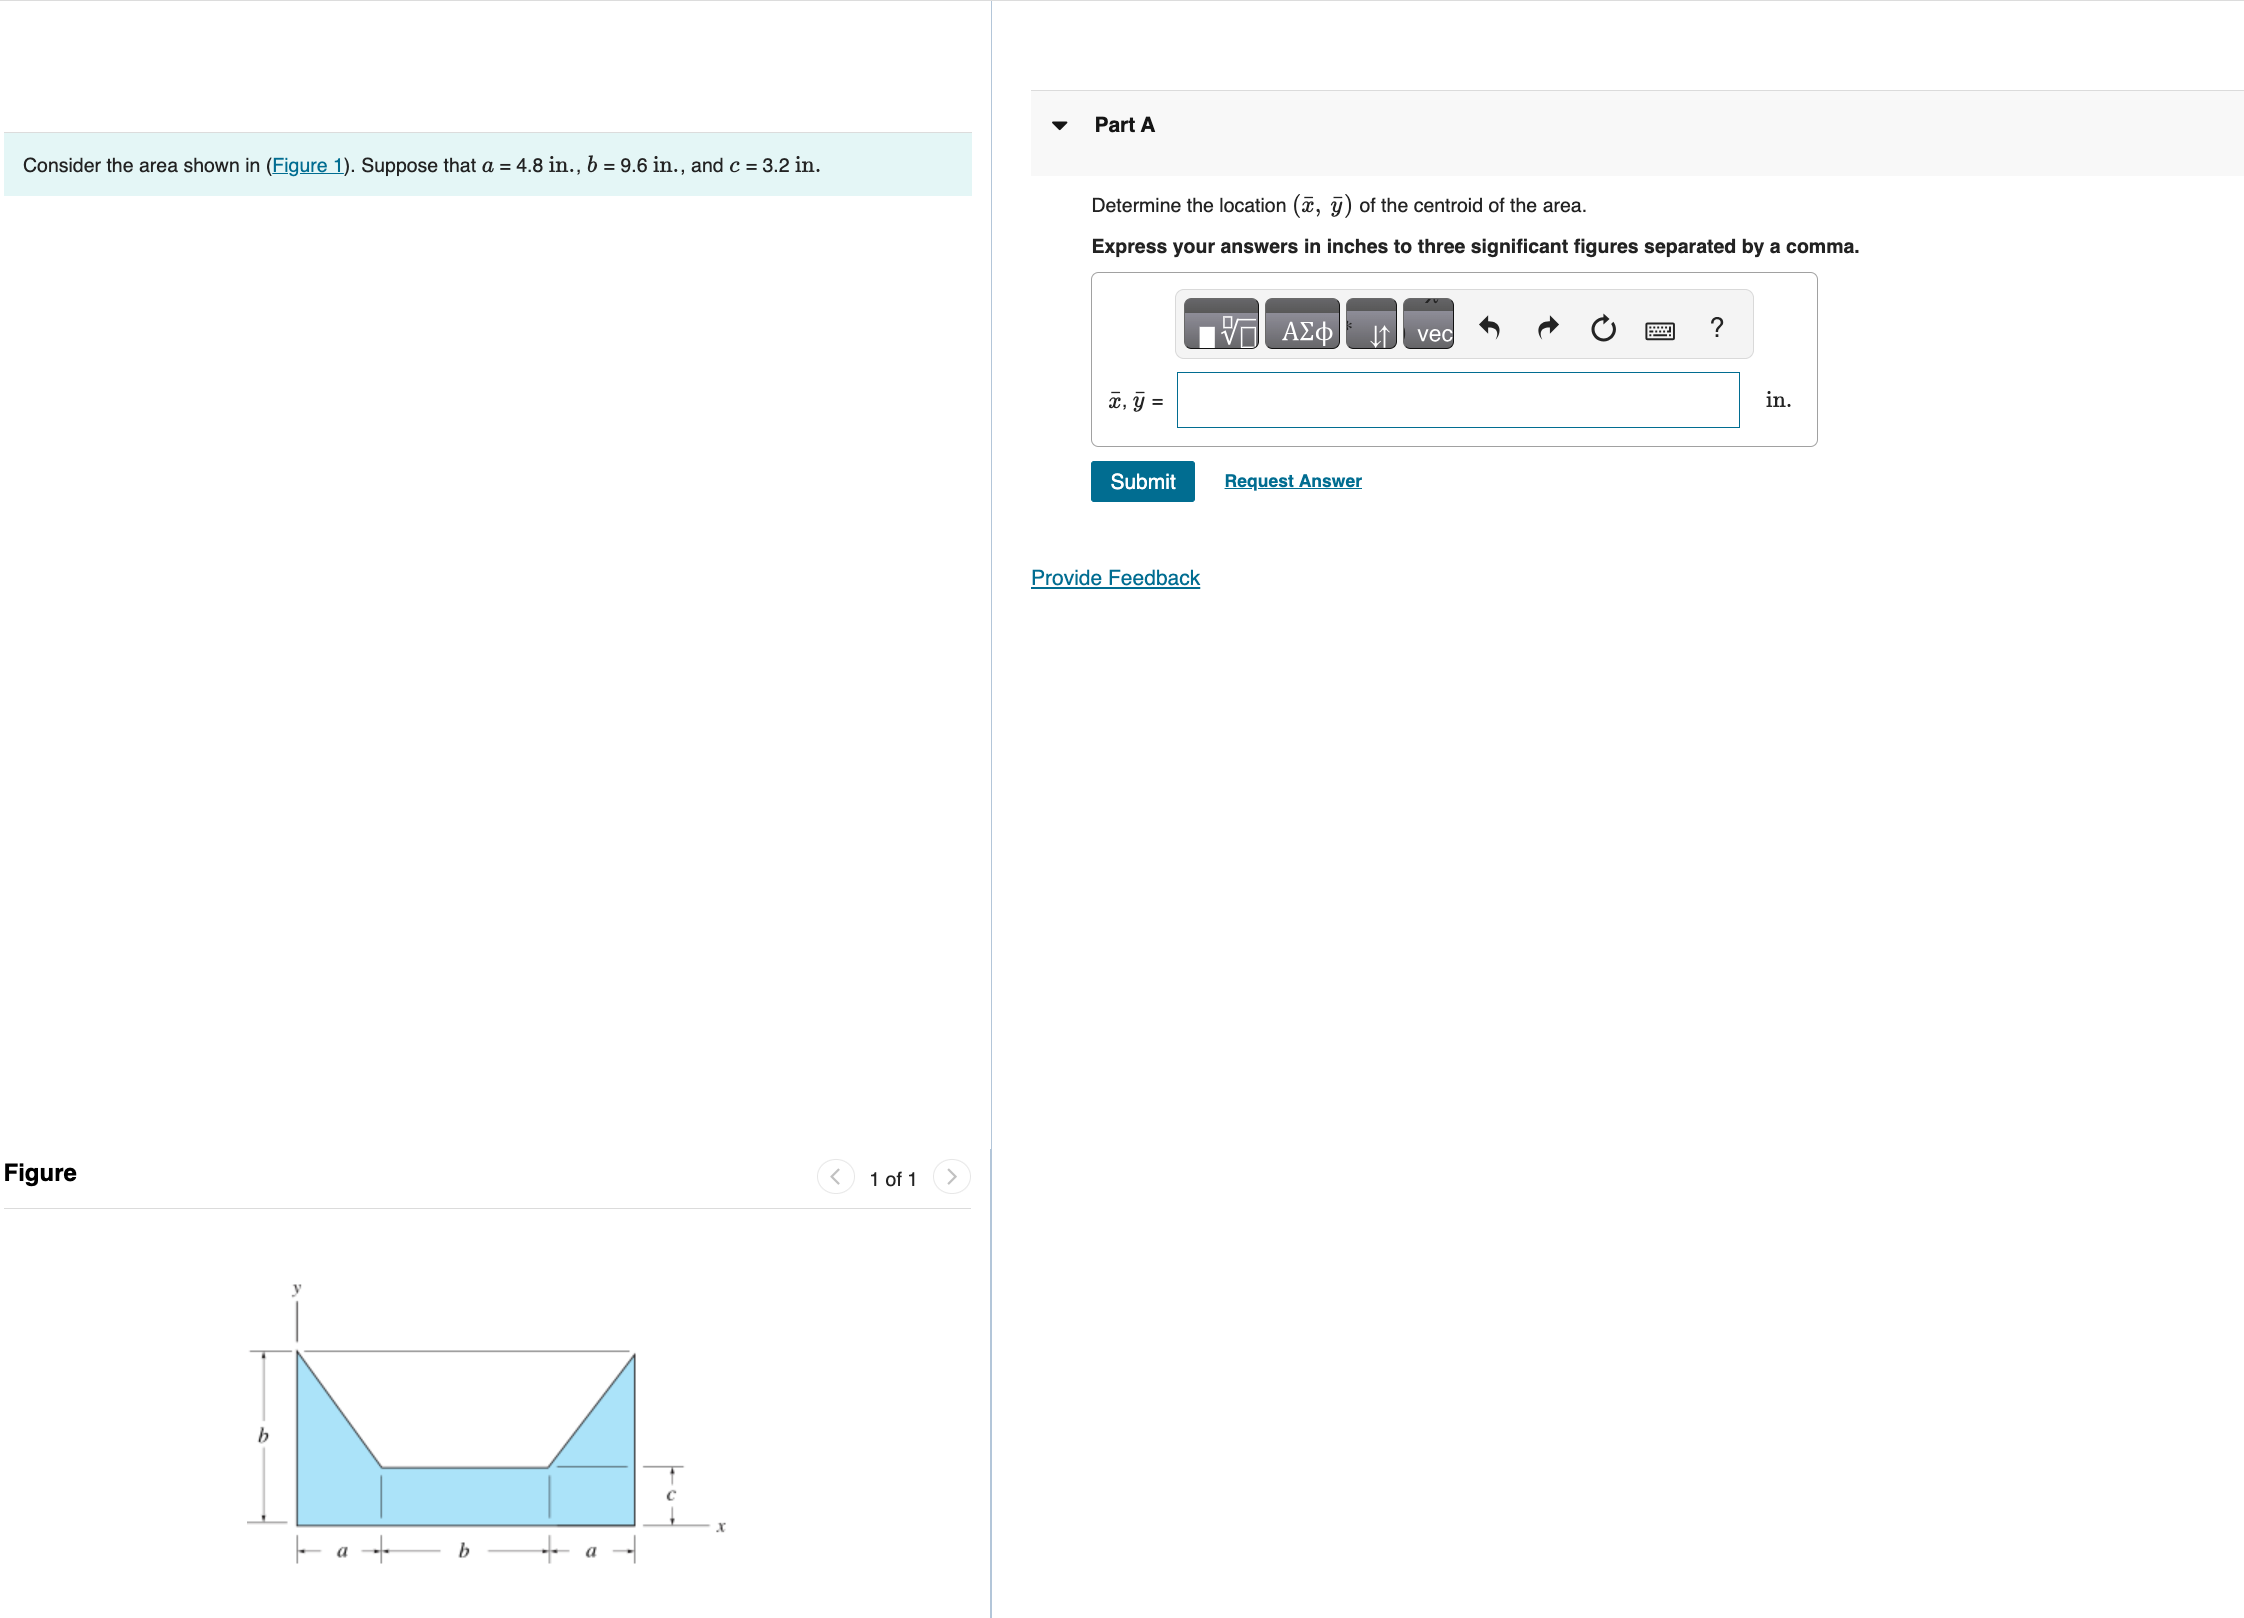This screenshot has height=1618, width=2244.
Task: Click the previous figure chevron
Action: (x=835, y=1177)
